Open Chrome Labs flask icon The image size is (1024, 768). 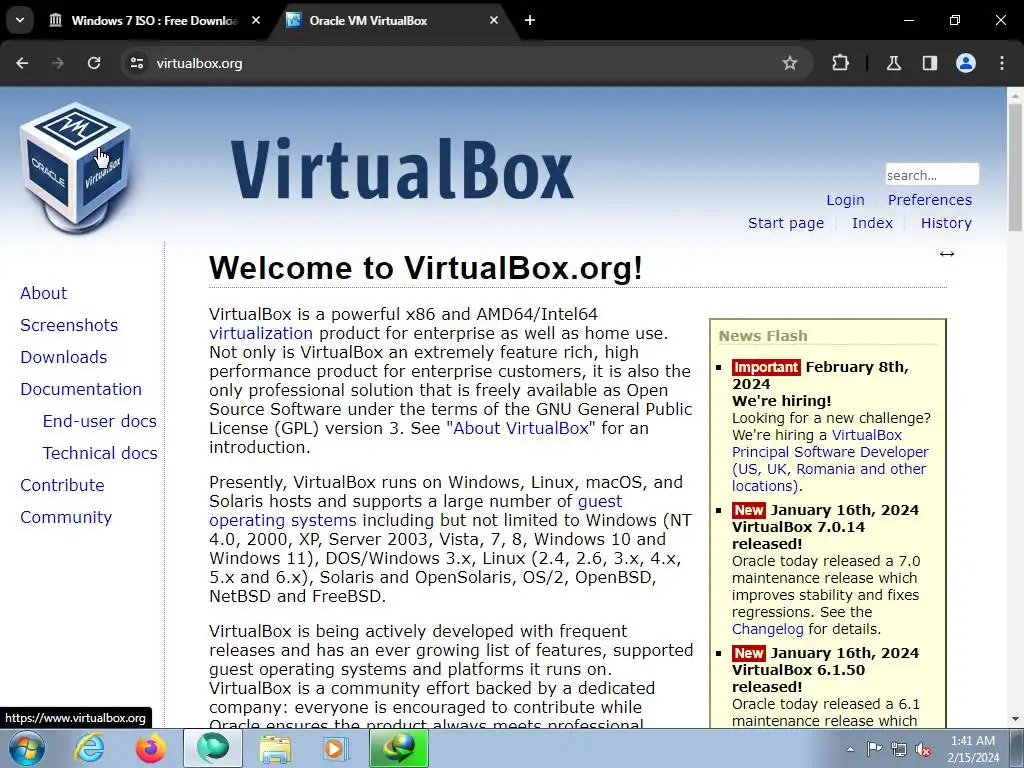(x=894, y=63)
